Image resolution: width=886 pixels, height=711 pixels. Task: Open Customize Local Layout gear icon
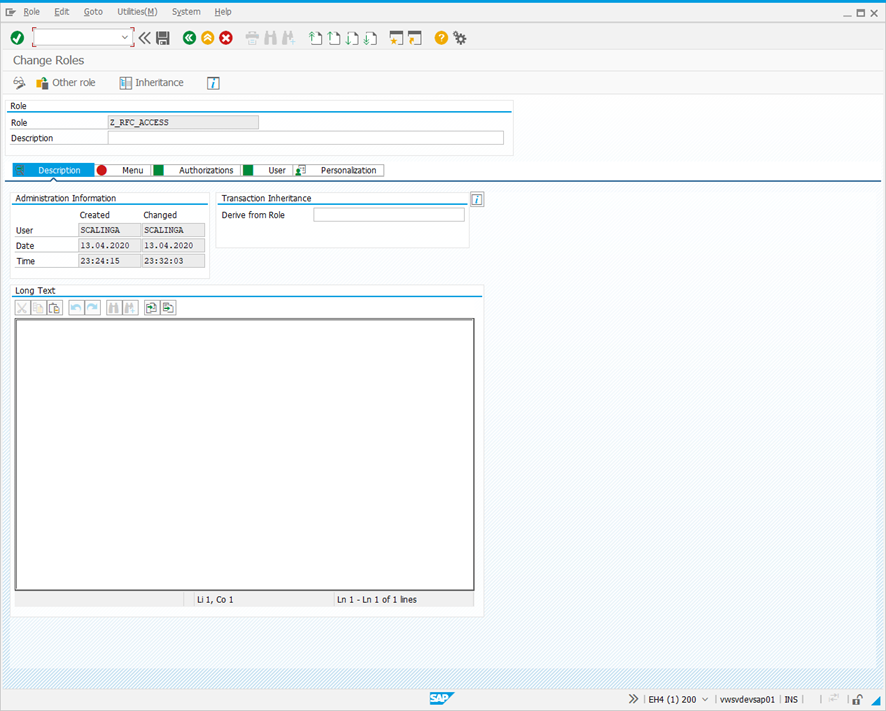(460, 38)
